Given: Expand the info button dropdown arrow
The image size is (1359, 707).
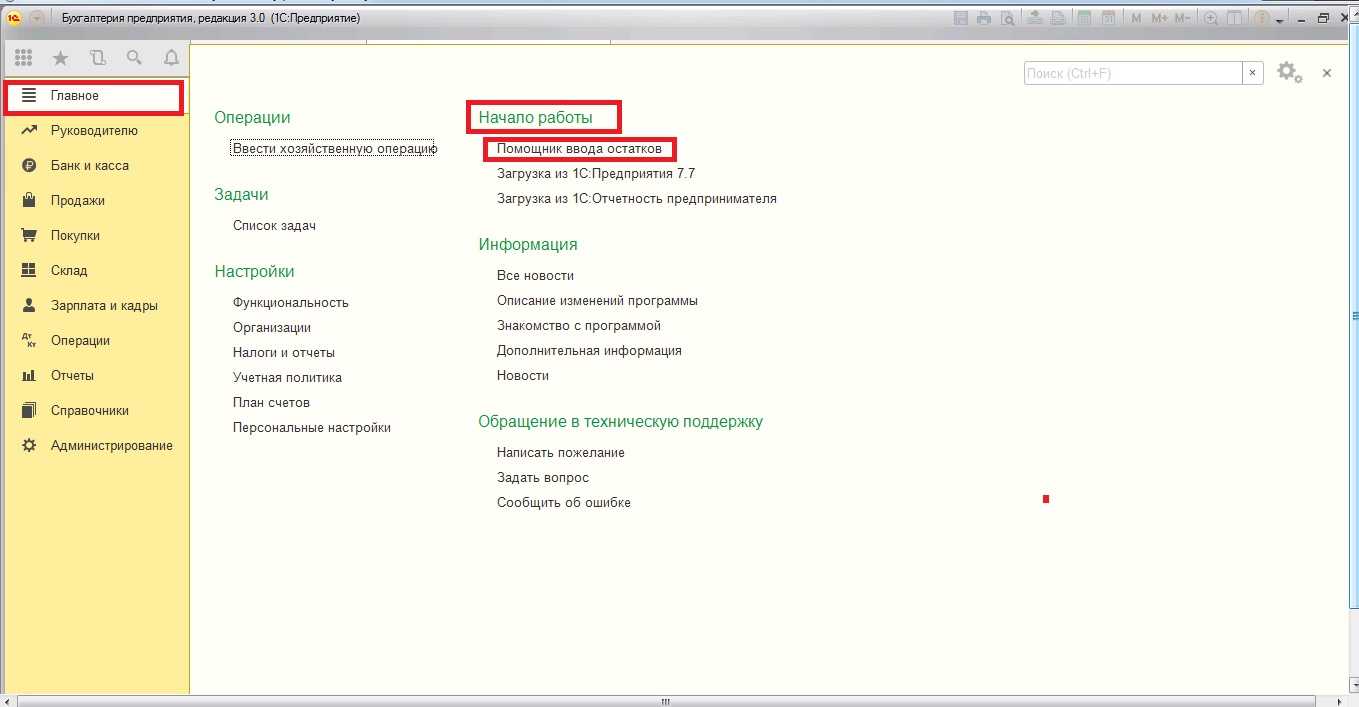Looking at the screenshot, I should point(1279,19).
